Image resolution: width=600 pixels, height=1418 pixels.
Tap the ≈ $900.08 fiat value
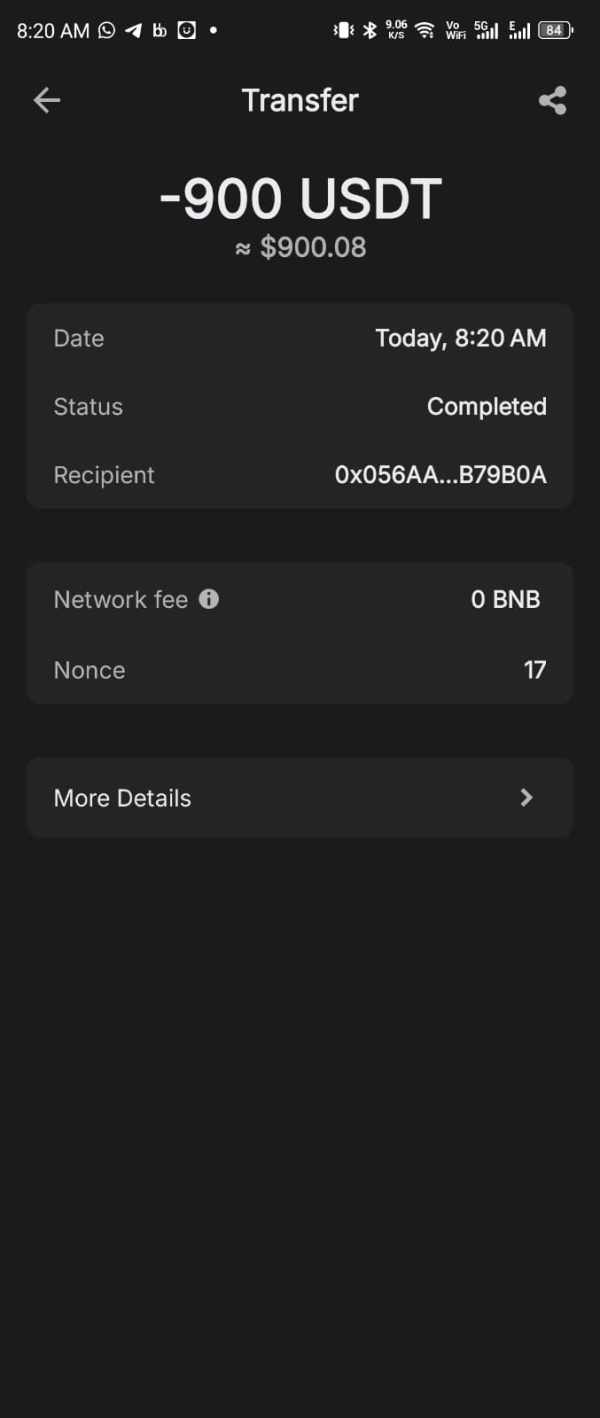(300, 248)
